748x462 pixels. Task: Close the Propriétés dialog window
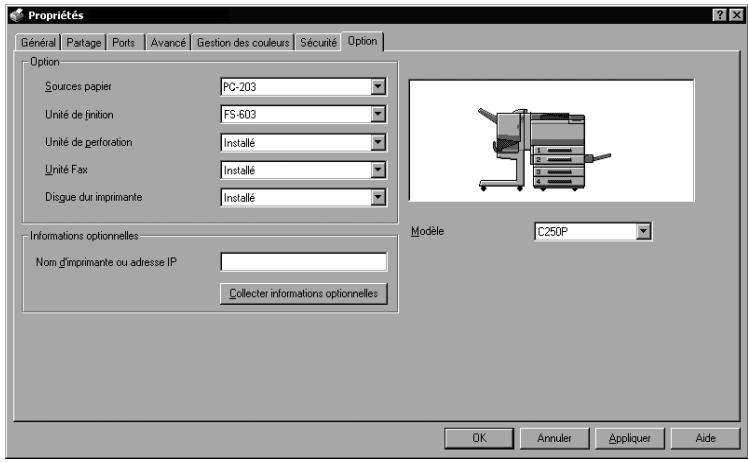(x=737, y=15)
